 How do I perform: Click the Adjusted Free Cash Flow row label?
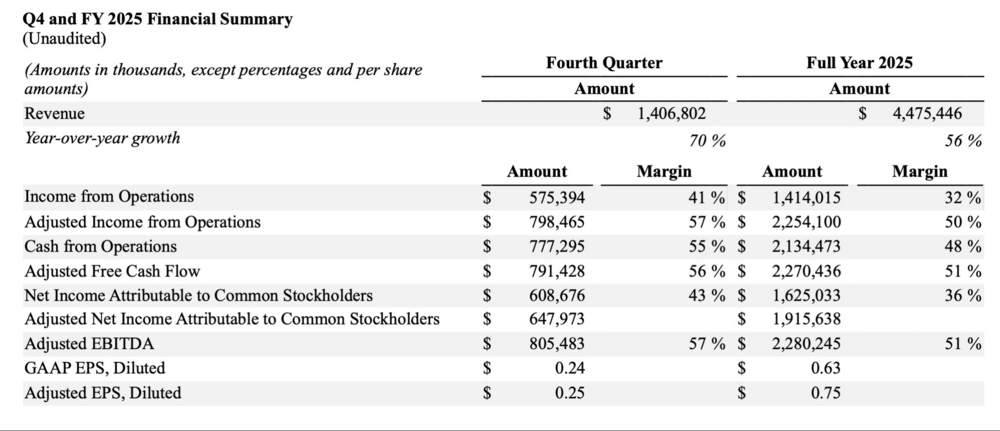[x=112, y=271]
